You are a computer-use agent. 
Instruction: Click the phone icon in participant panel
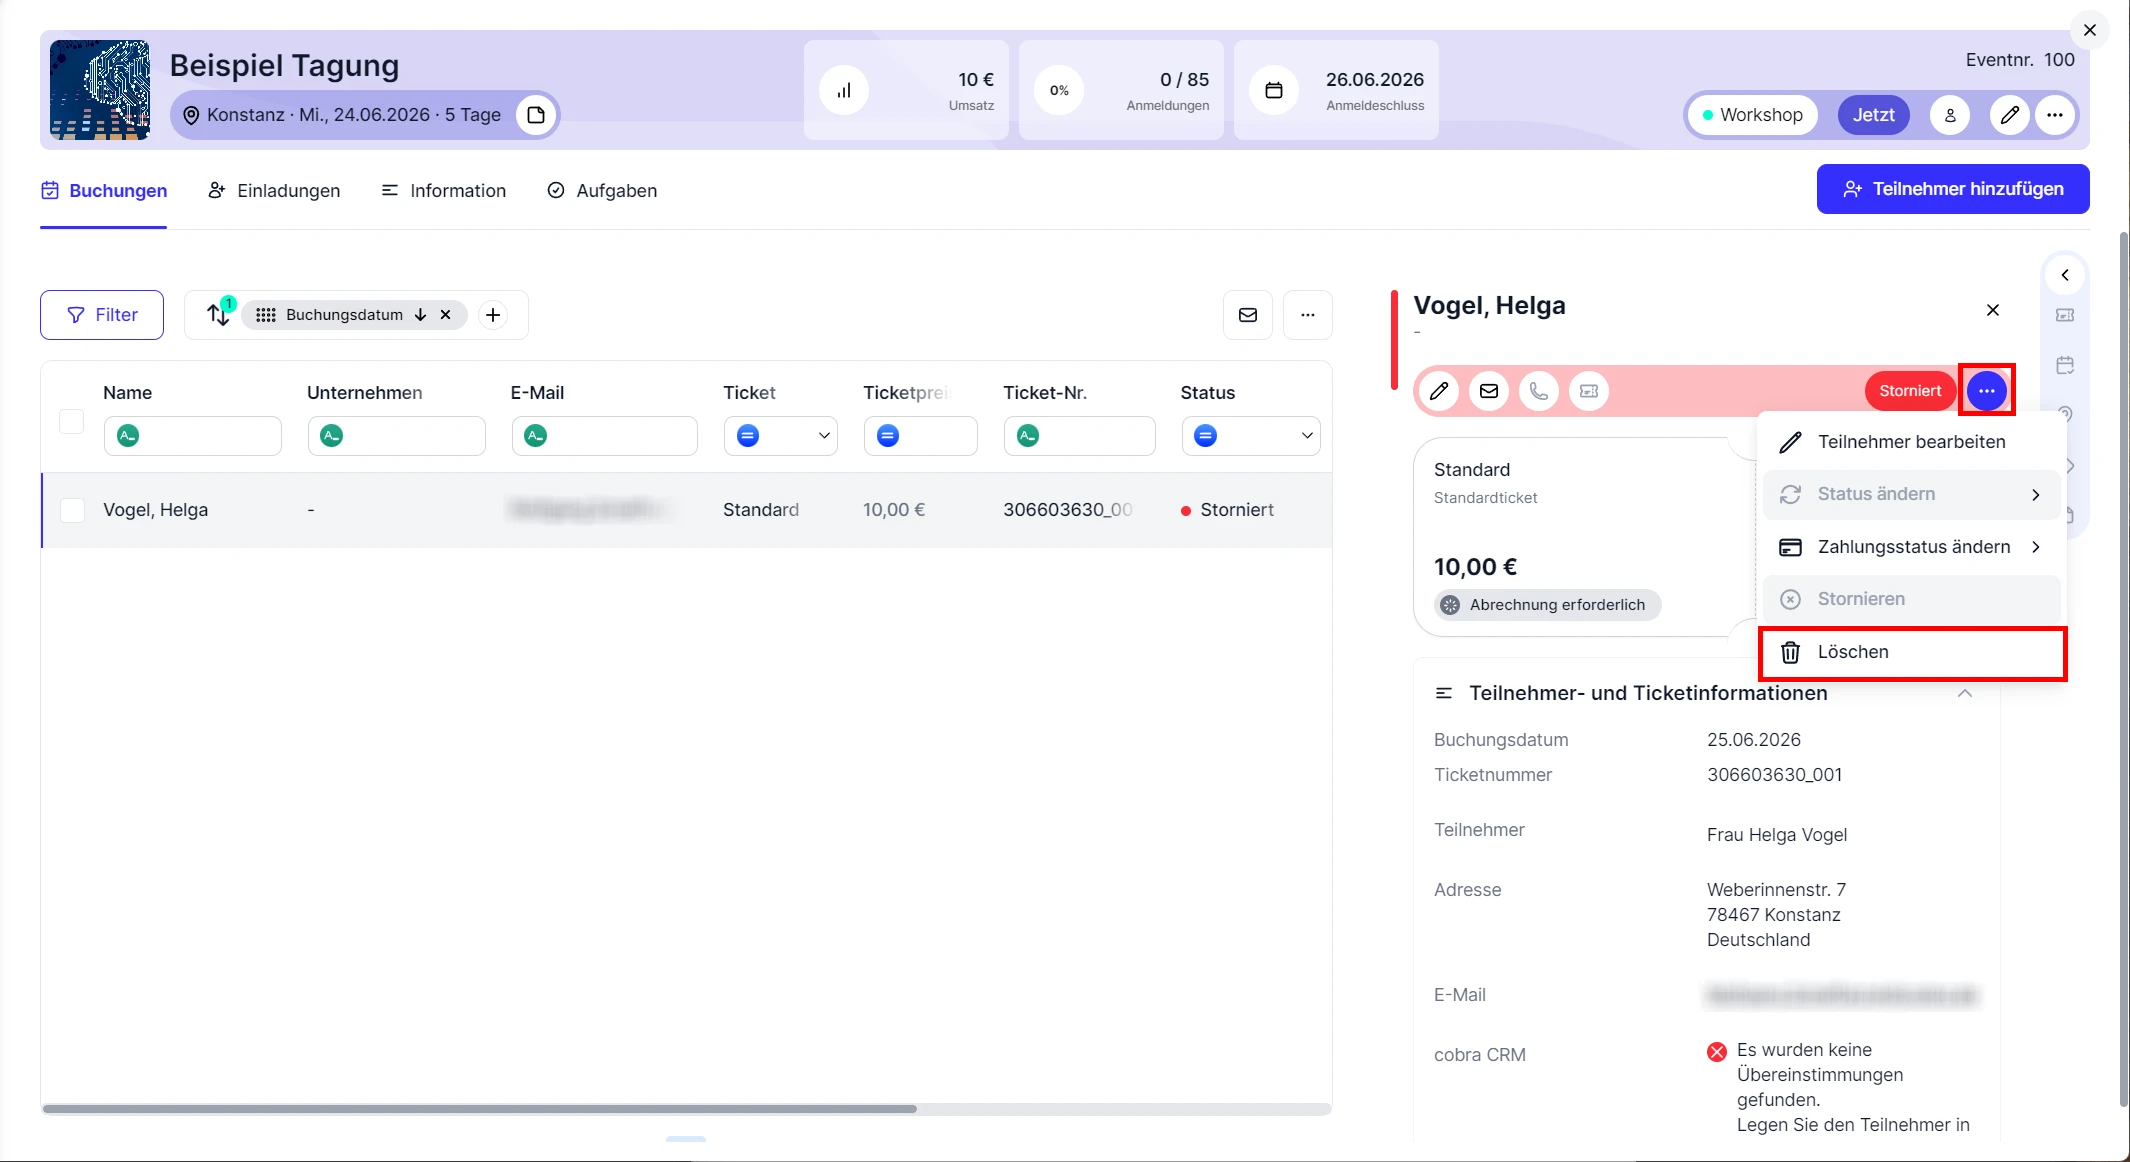click(1539, 391)
